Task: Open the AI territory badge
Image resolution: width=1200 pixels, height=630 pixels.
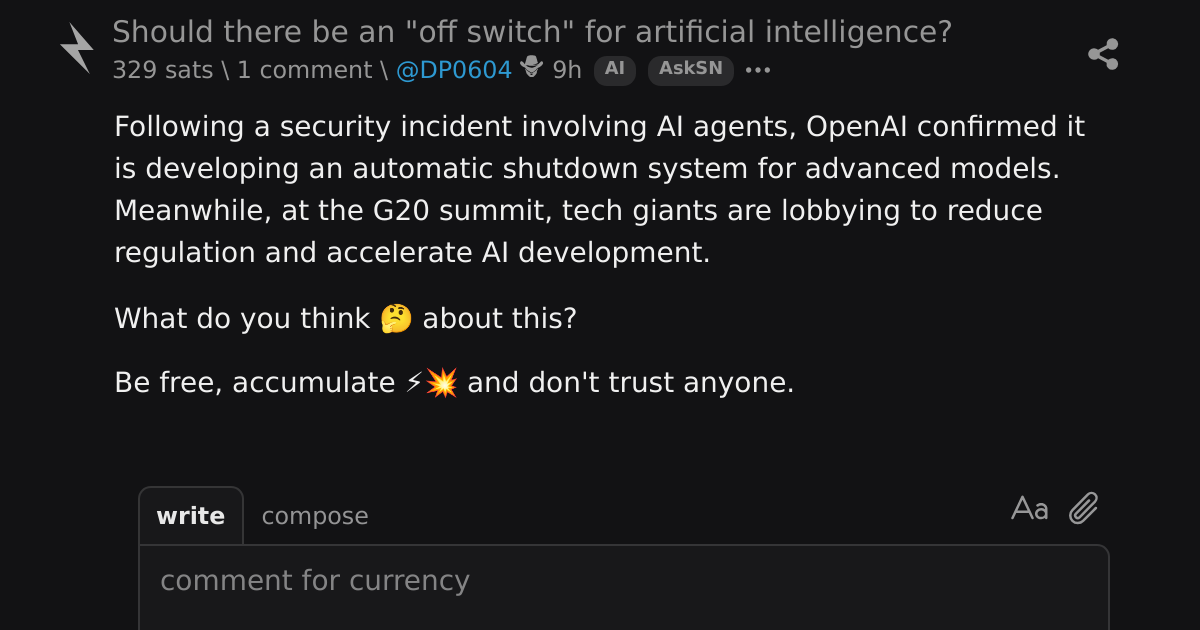Action: click(x=615, y=70)
